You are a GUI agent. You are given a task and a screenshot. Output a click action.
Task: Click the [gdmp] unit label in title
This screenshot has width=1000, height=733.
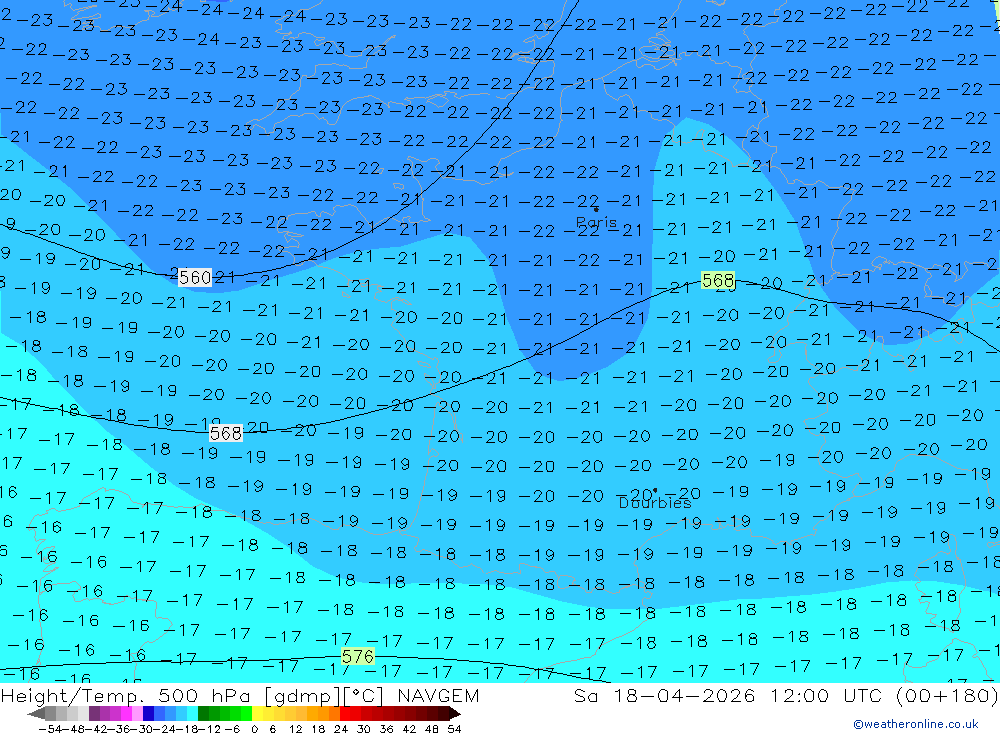(x=304, y=695)
